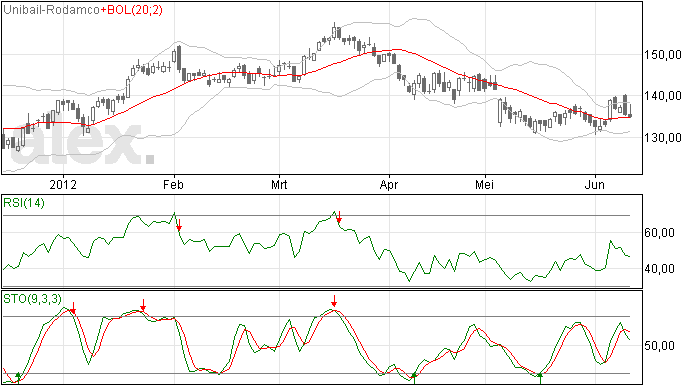Click the Apr date axis label
The image size is (690, 387).
coord(389,184)
